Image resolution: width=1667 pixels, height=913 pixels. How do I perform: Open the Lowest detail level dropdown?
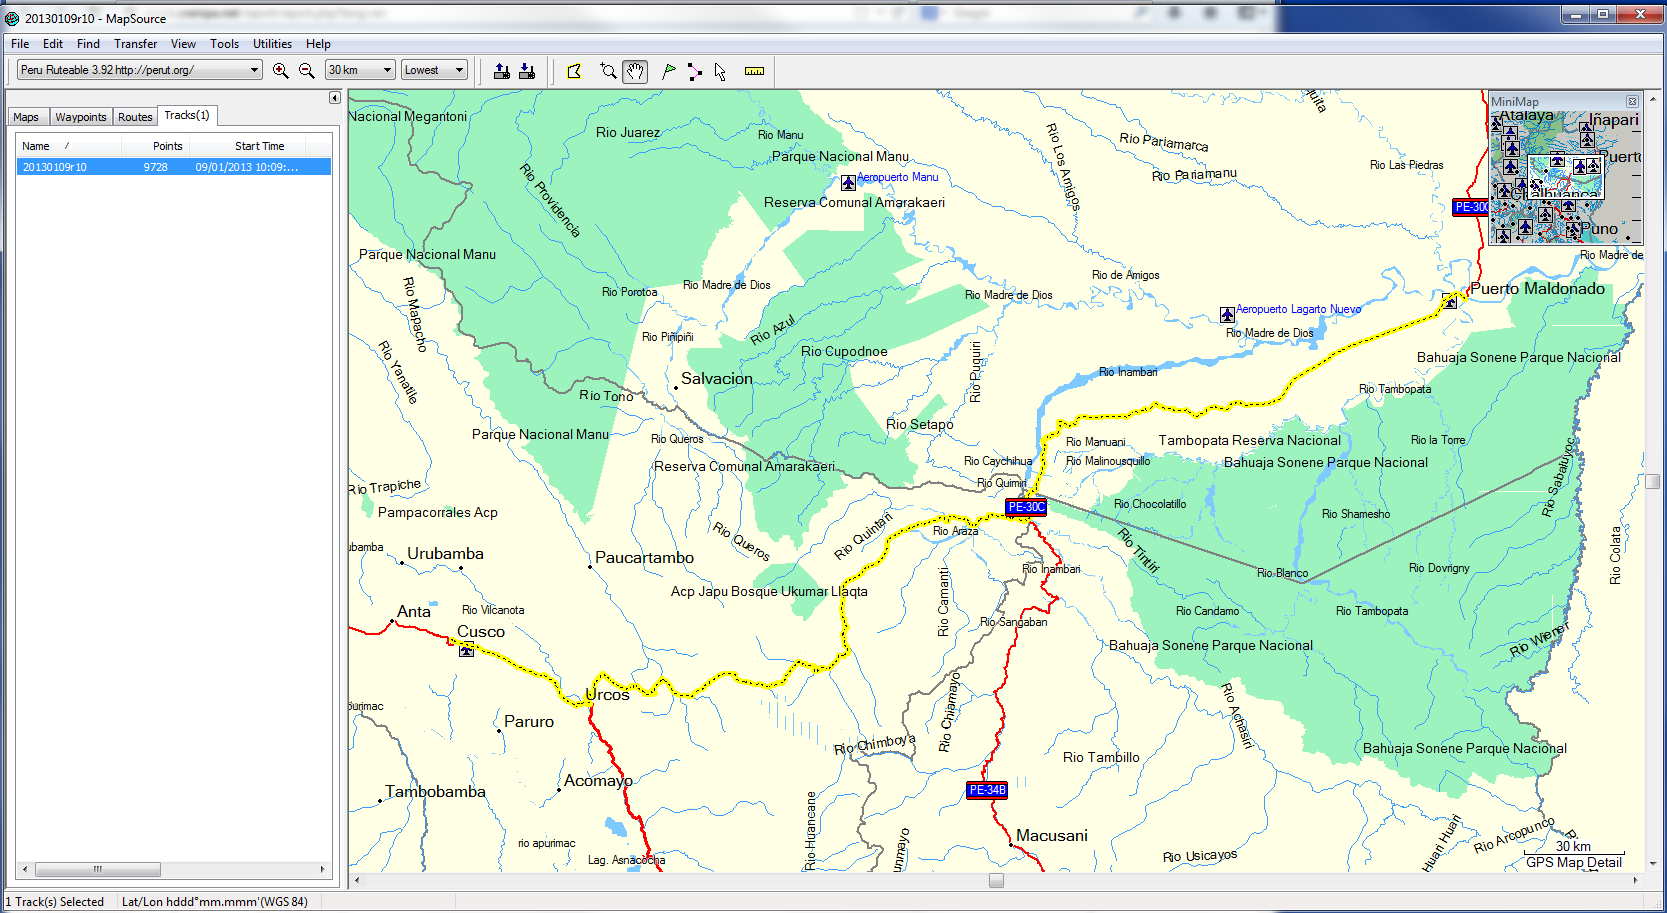(434, 70)
